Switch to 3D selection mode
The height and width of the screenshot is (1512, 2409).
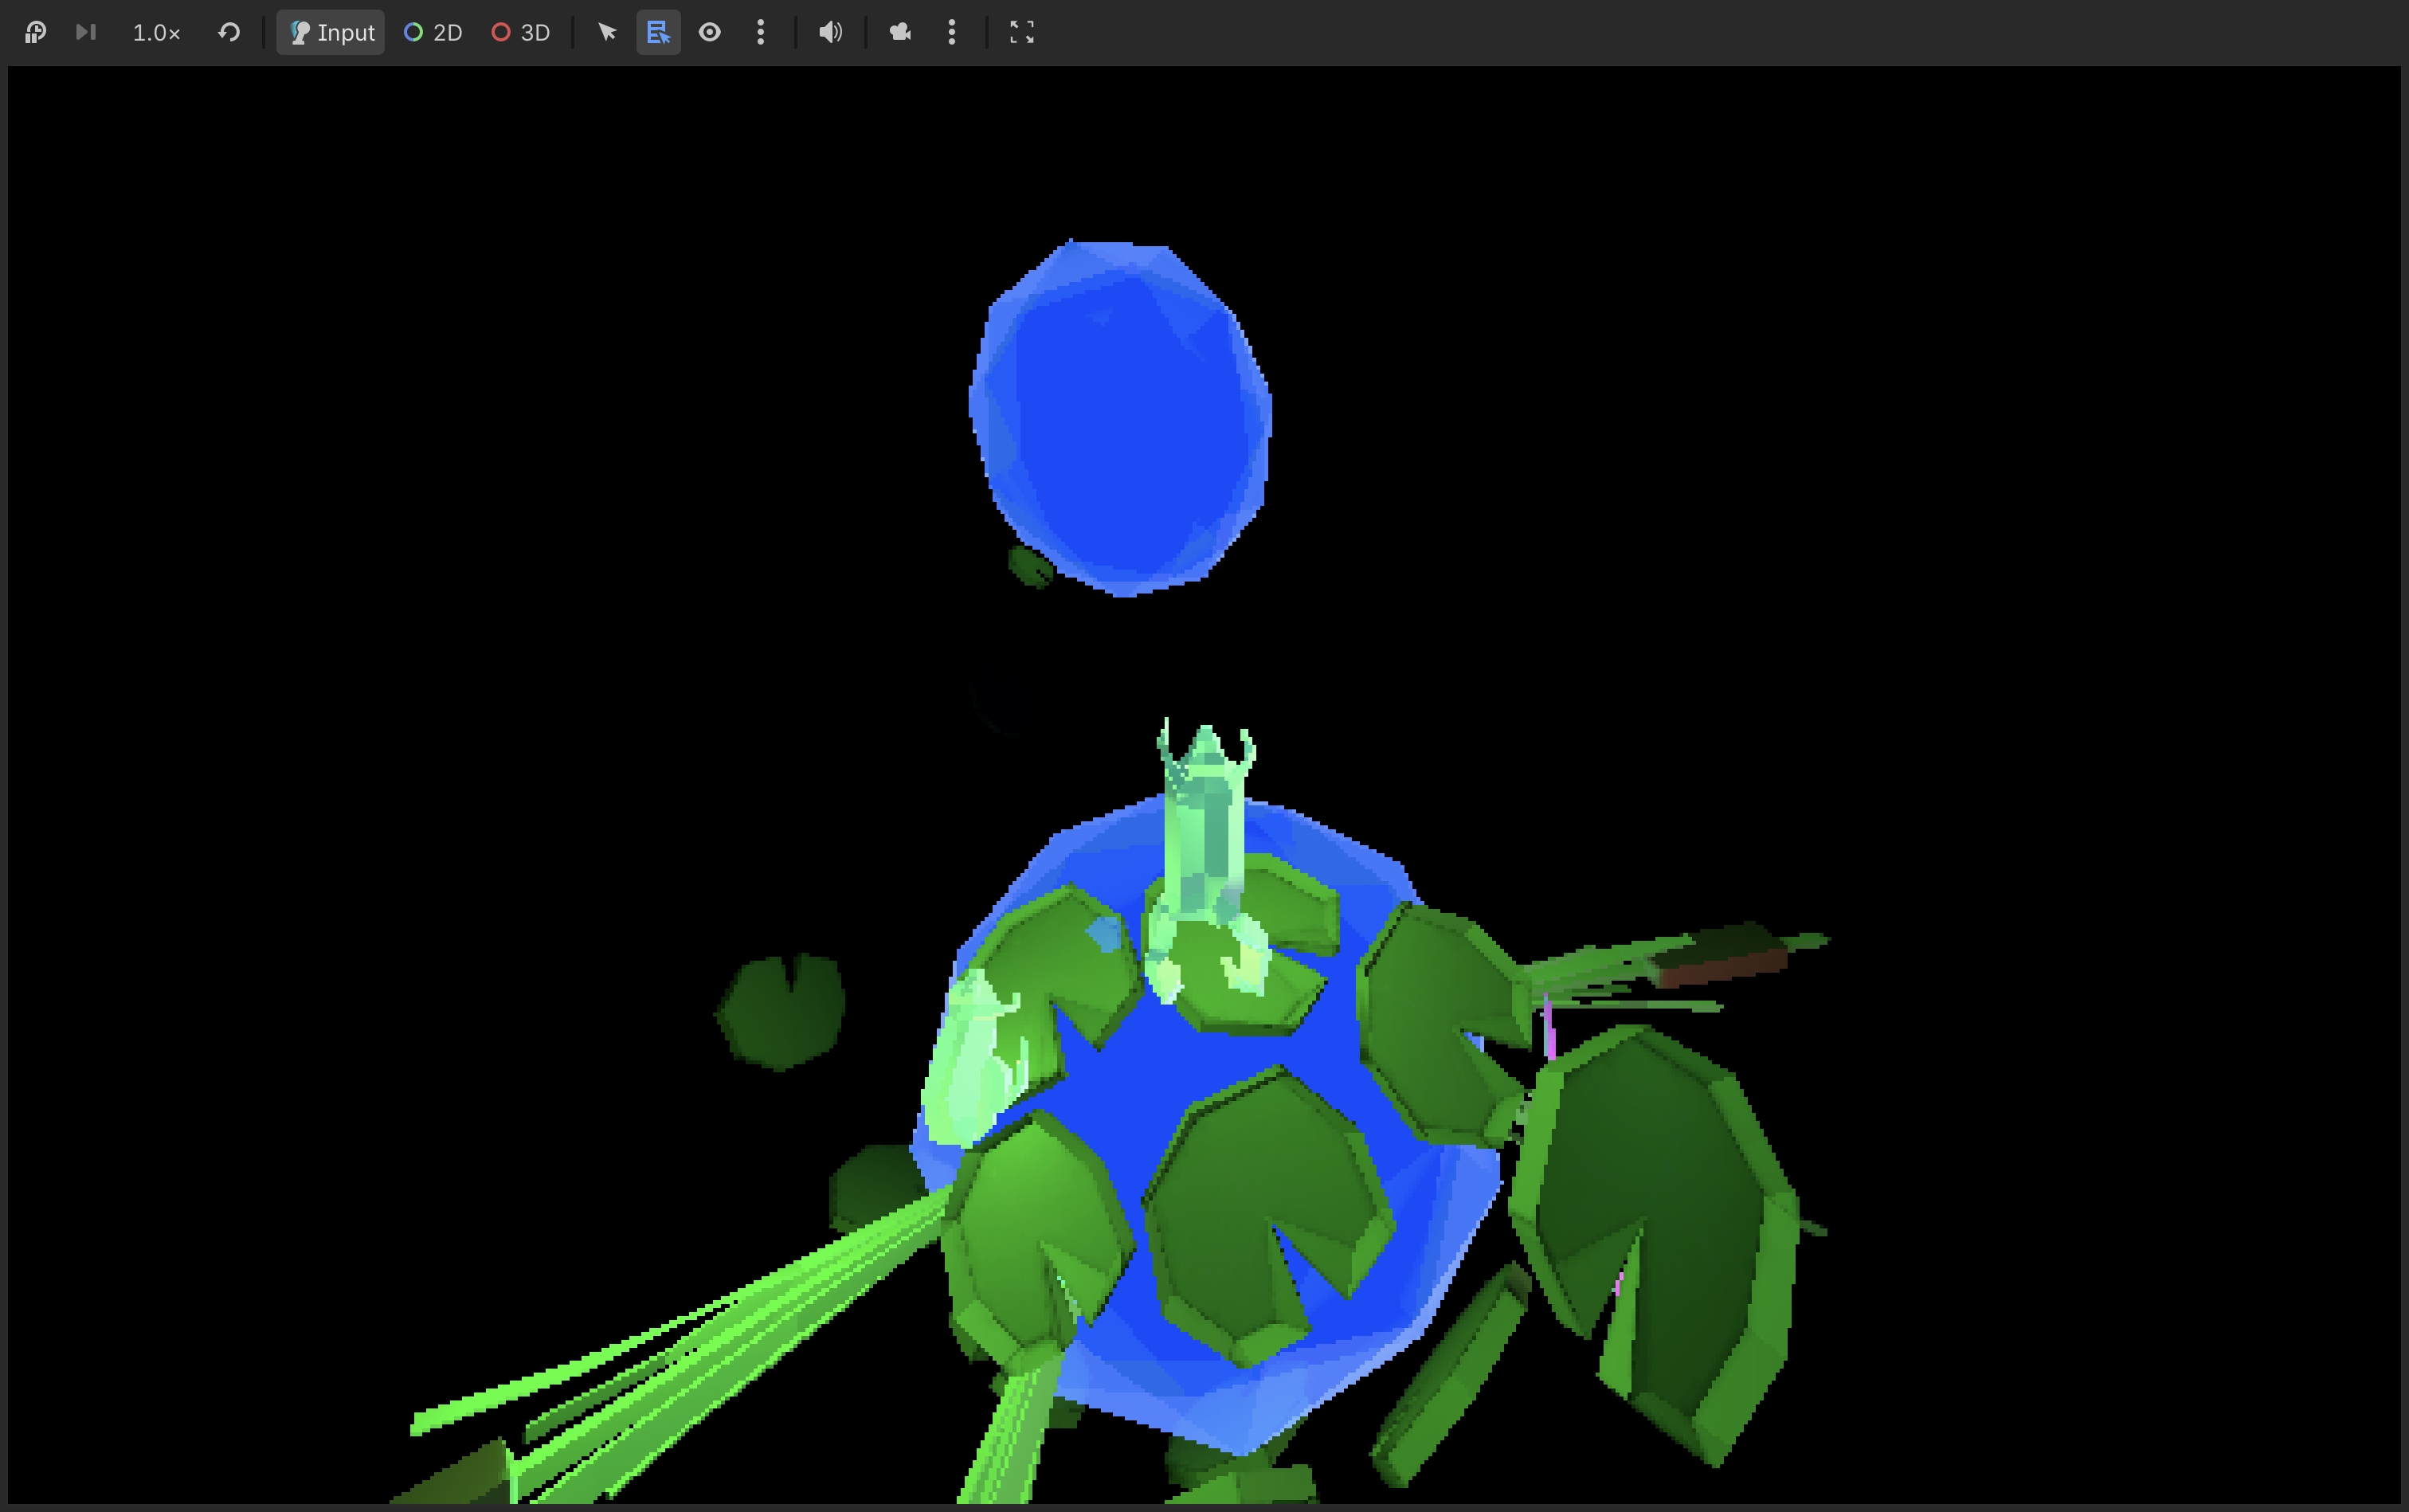click(x=521, y=32)
